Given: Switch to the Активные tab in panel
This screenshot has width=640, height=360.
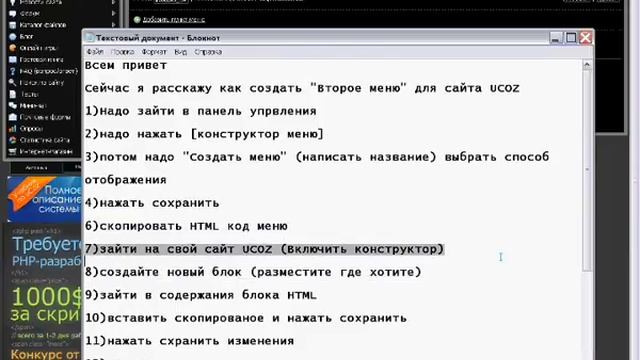Looking at the screenshot, I should click(x=36, y=168).
